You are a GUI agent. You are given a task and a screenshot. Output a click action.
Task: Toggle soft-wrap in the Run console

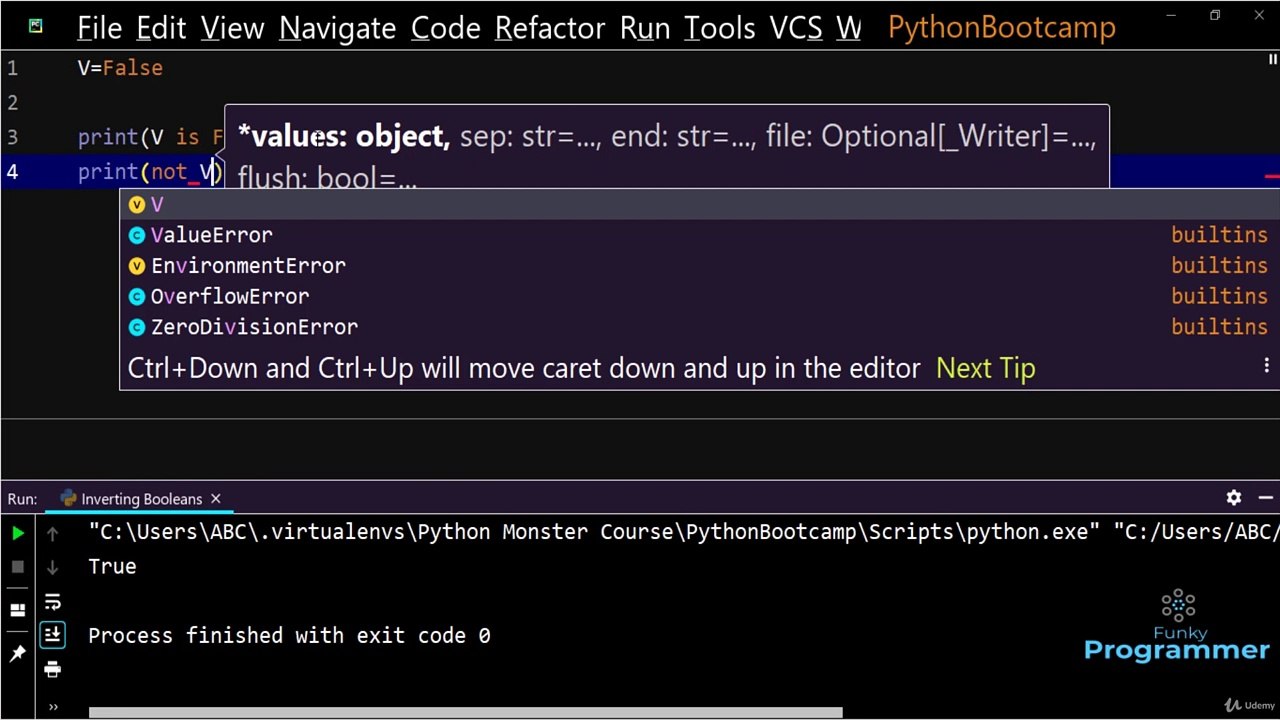point(53,602)
